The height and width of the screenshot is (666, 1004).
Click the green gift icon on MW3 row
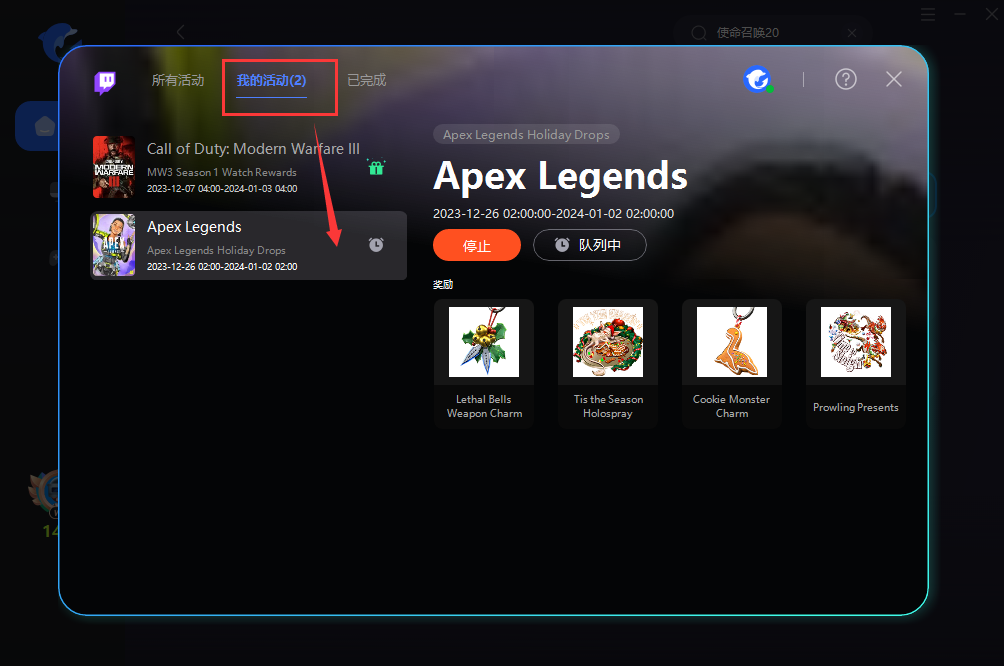(x=376, y=167)
